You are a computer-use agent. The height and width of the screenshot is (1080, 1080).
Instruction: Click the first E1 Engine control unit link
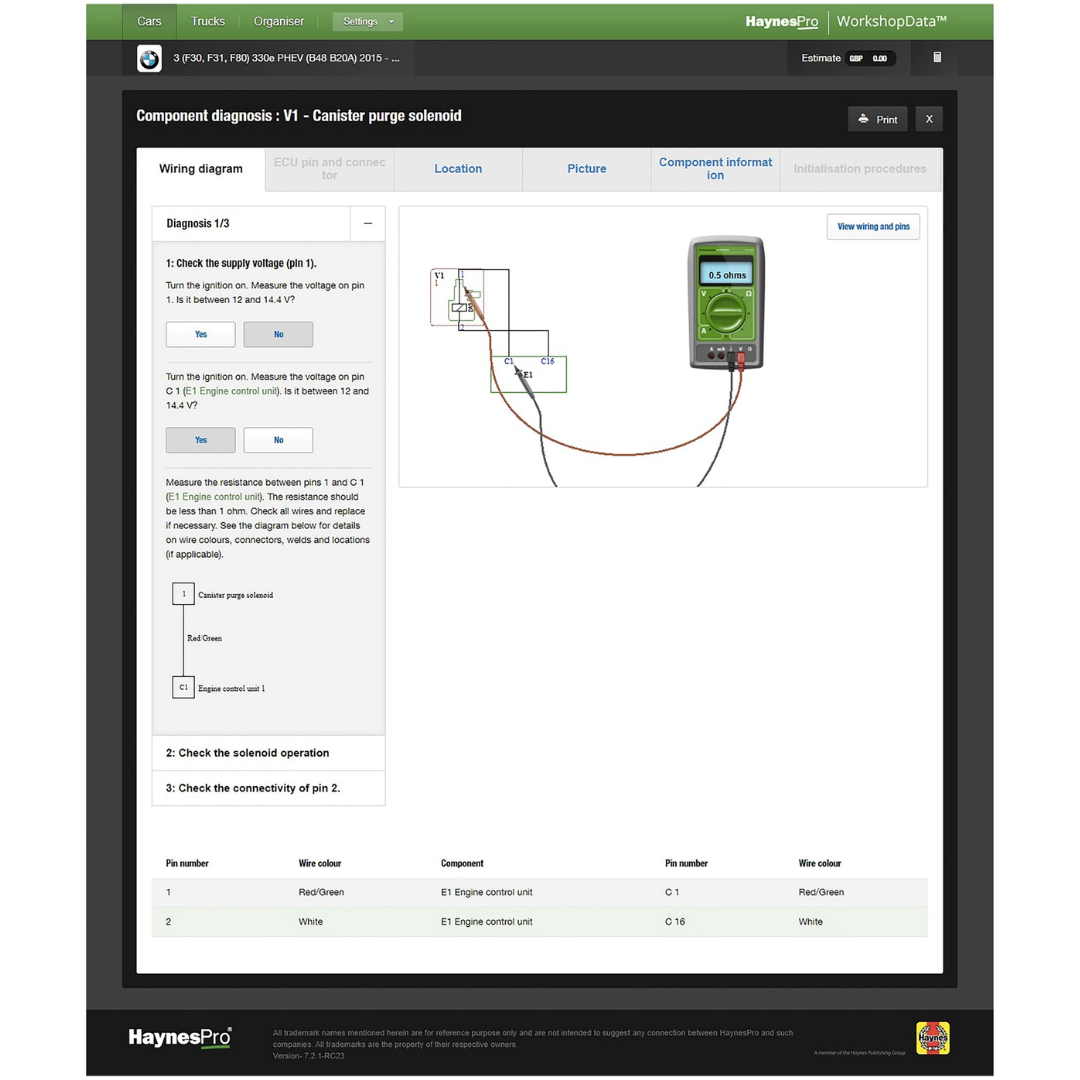point(231,391)
